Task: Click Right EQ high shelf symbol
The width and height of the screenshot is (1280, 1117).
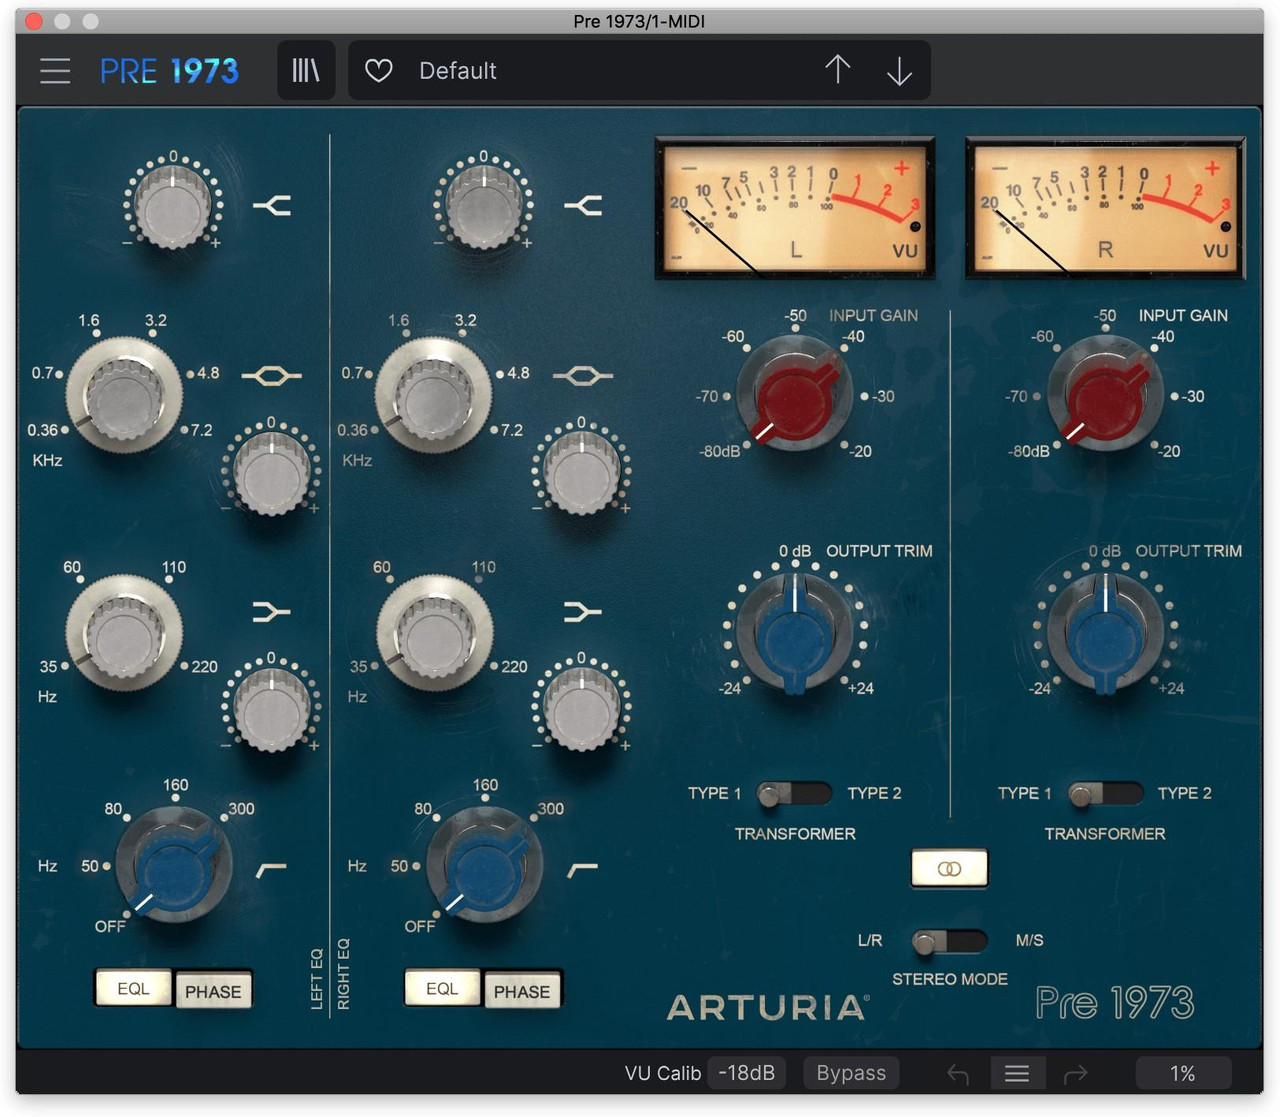Action: (583, 206)
